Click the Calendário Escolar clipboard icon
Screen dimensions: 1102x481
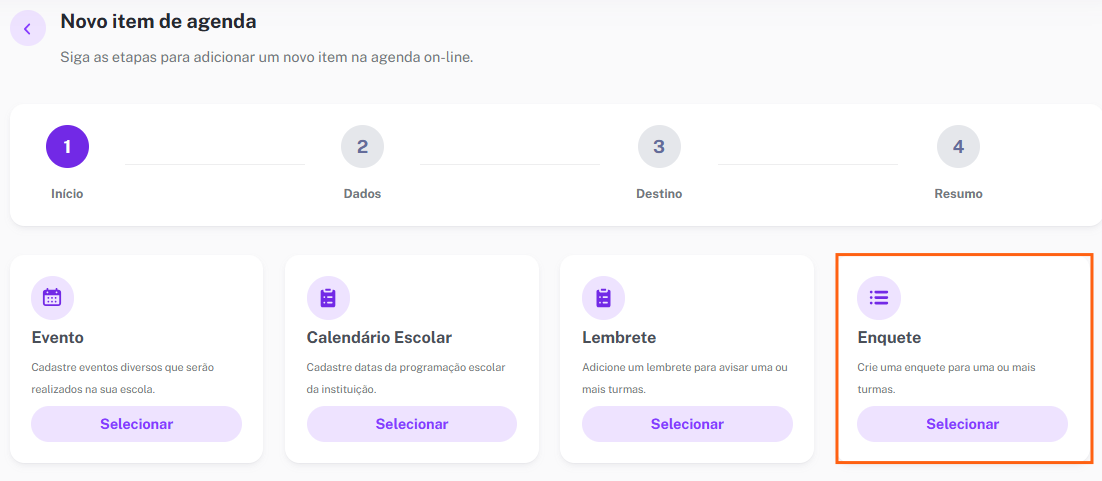[x=328, y=297]
